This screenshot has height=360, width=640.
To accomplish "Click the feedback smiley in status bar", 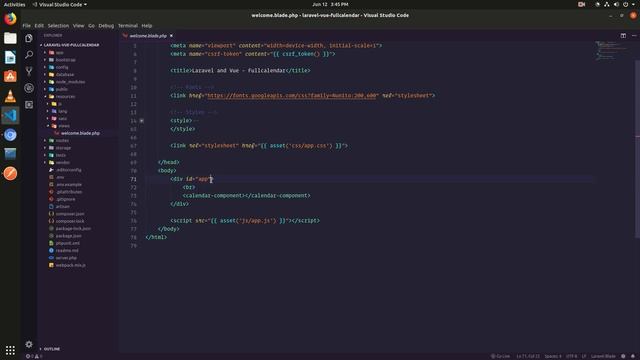I will pos(623,356).
